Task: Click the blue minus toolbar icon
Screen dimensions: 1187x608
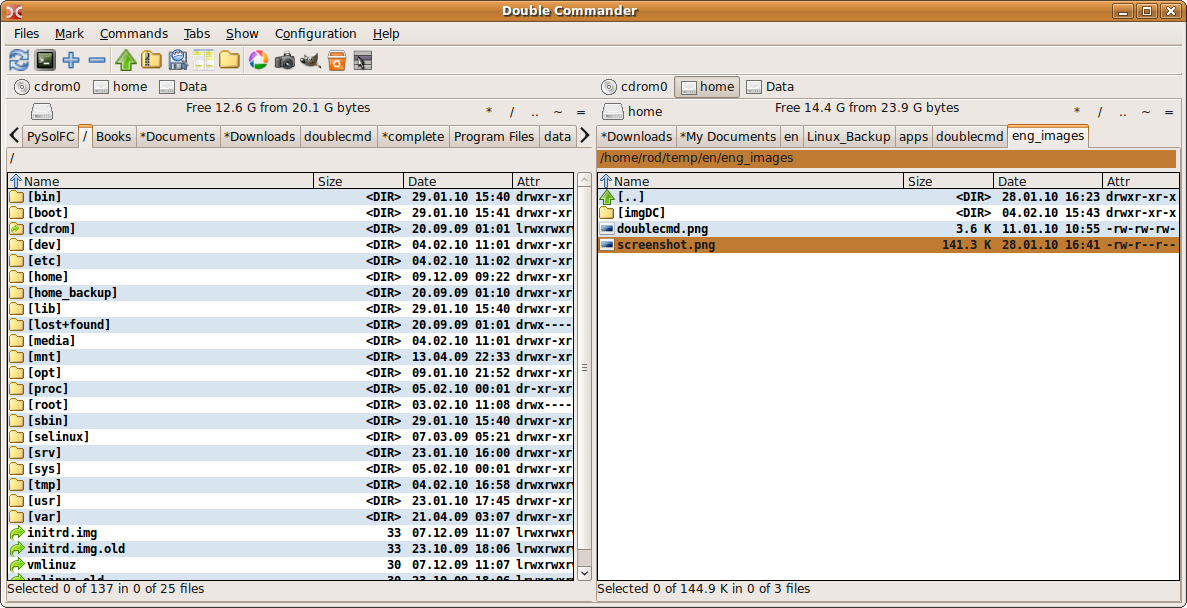Action: pos(97,60)
